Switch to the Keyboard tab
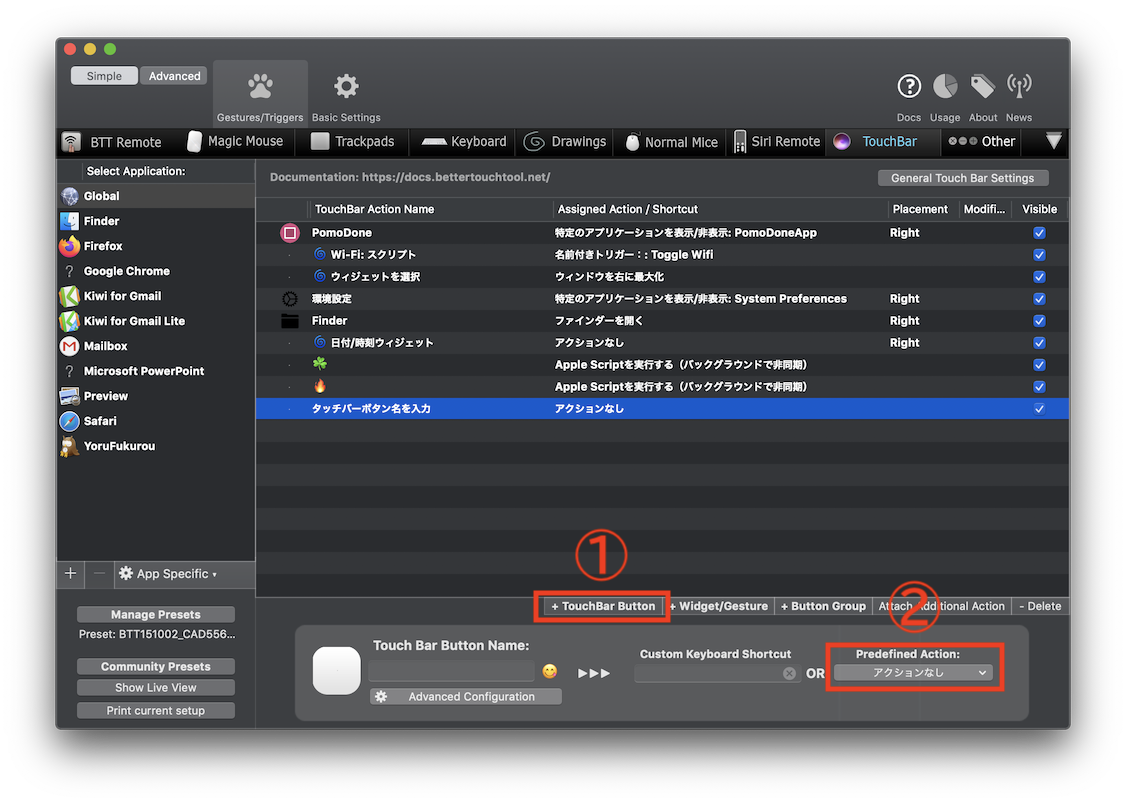Image resolution: width=1126 pixels, height=803 pixels. point(464,142)
